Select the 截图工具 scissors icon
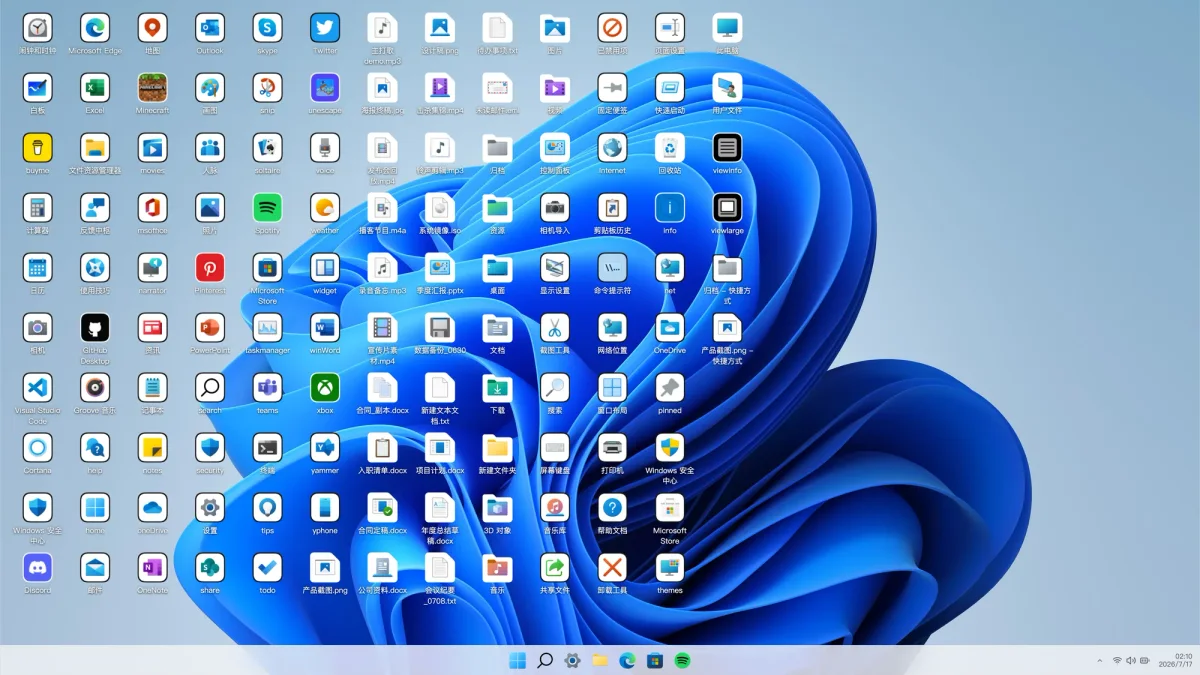 555,328
